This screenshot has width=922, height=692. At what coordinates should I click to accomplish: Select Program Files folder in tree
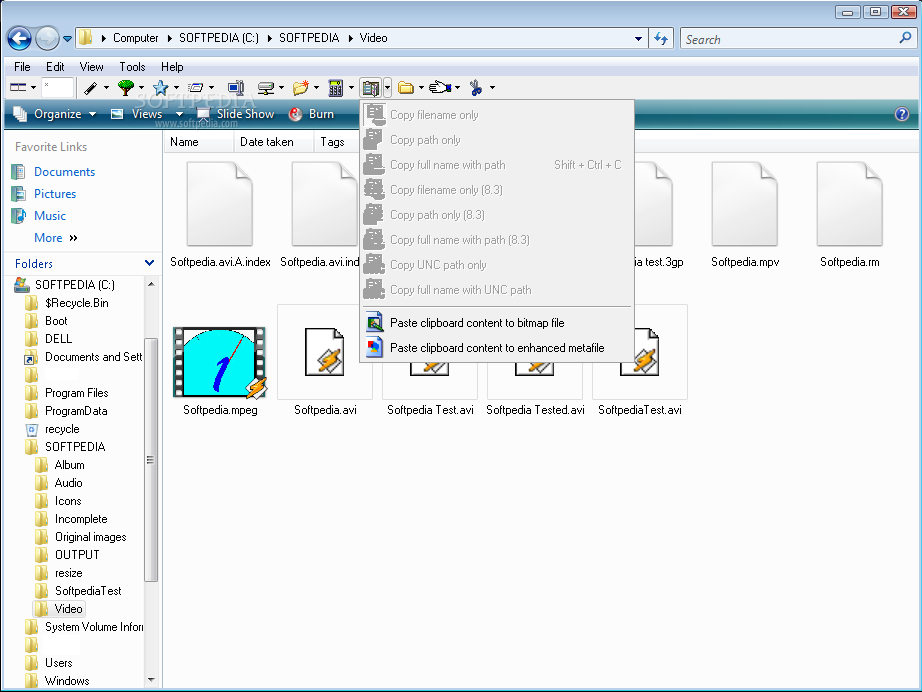76,393
